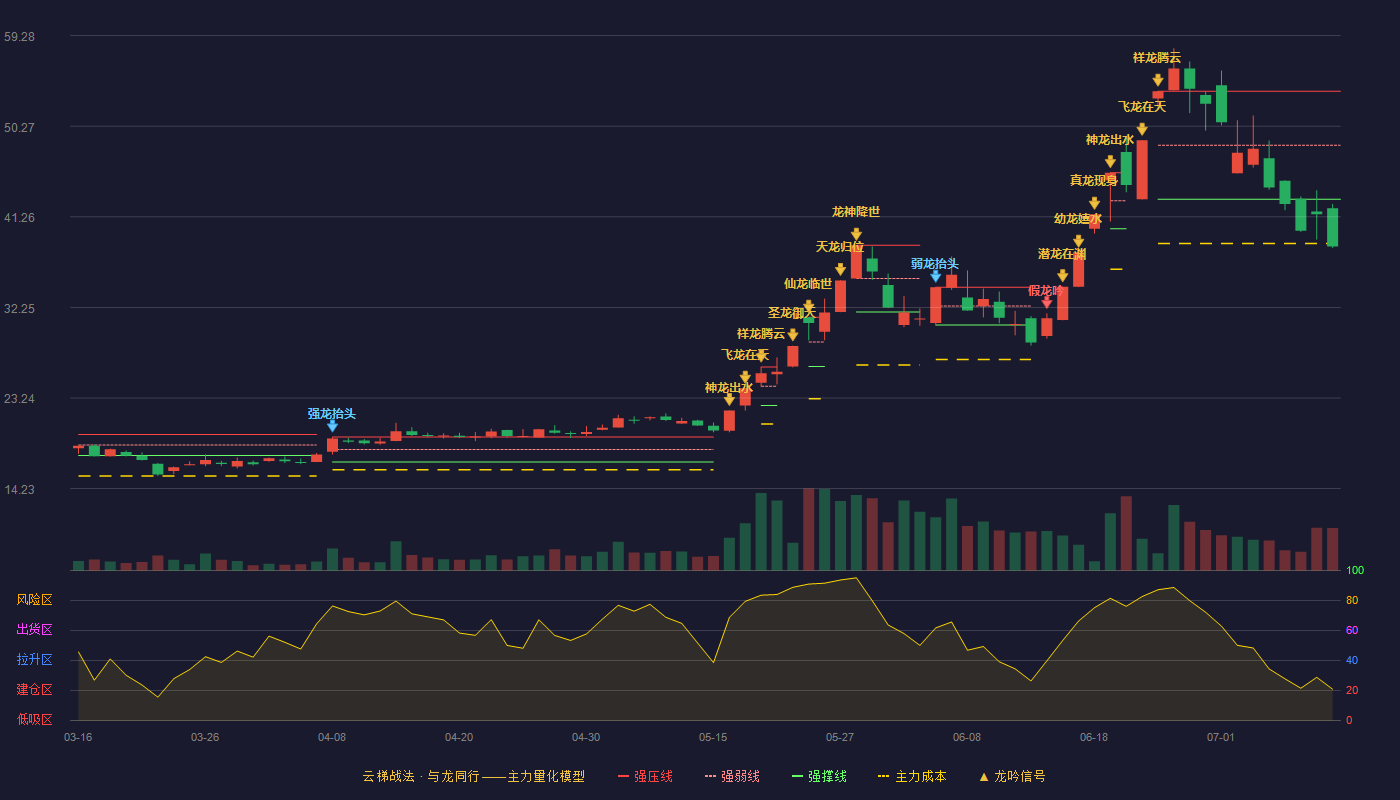
Task: Select the 拉升区 zone label
Action: pos(34,660)
